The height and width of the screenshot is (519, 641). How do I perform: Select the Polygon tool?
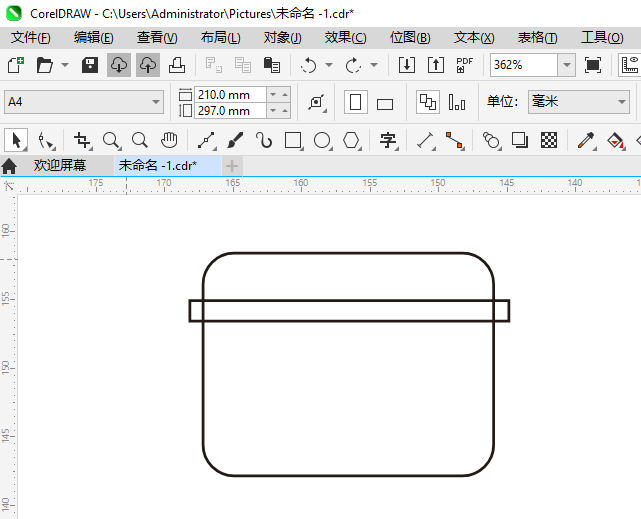click(351, 140)
